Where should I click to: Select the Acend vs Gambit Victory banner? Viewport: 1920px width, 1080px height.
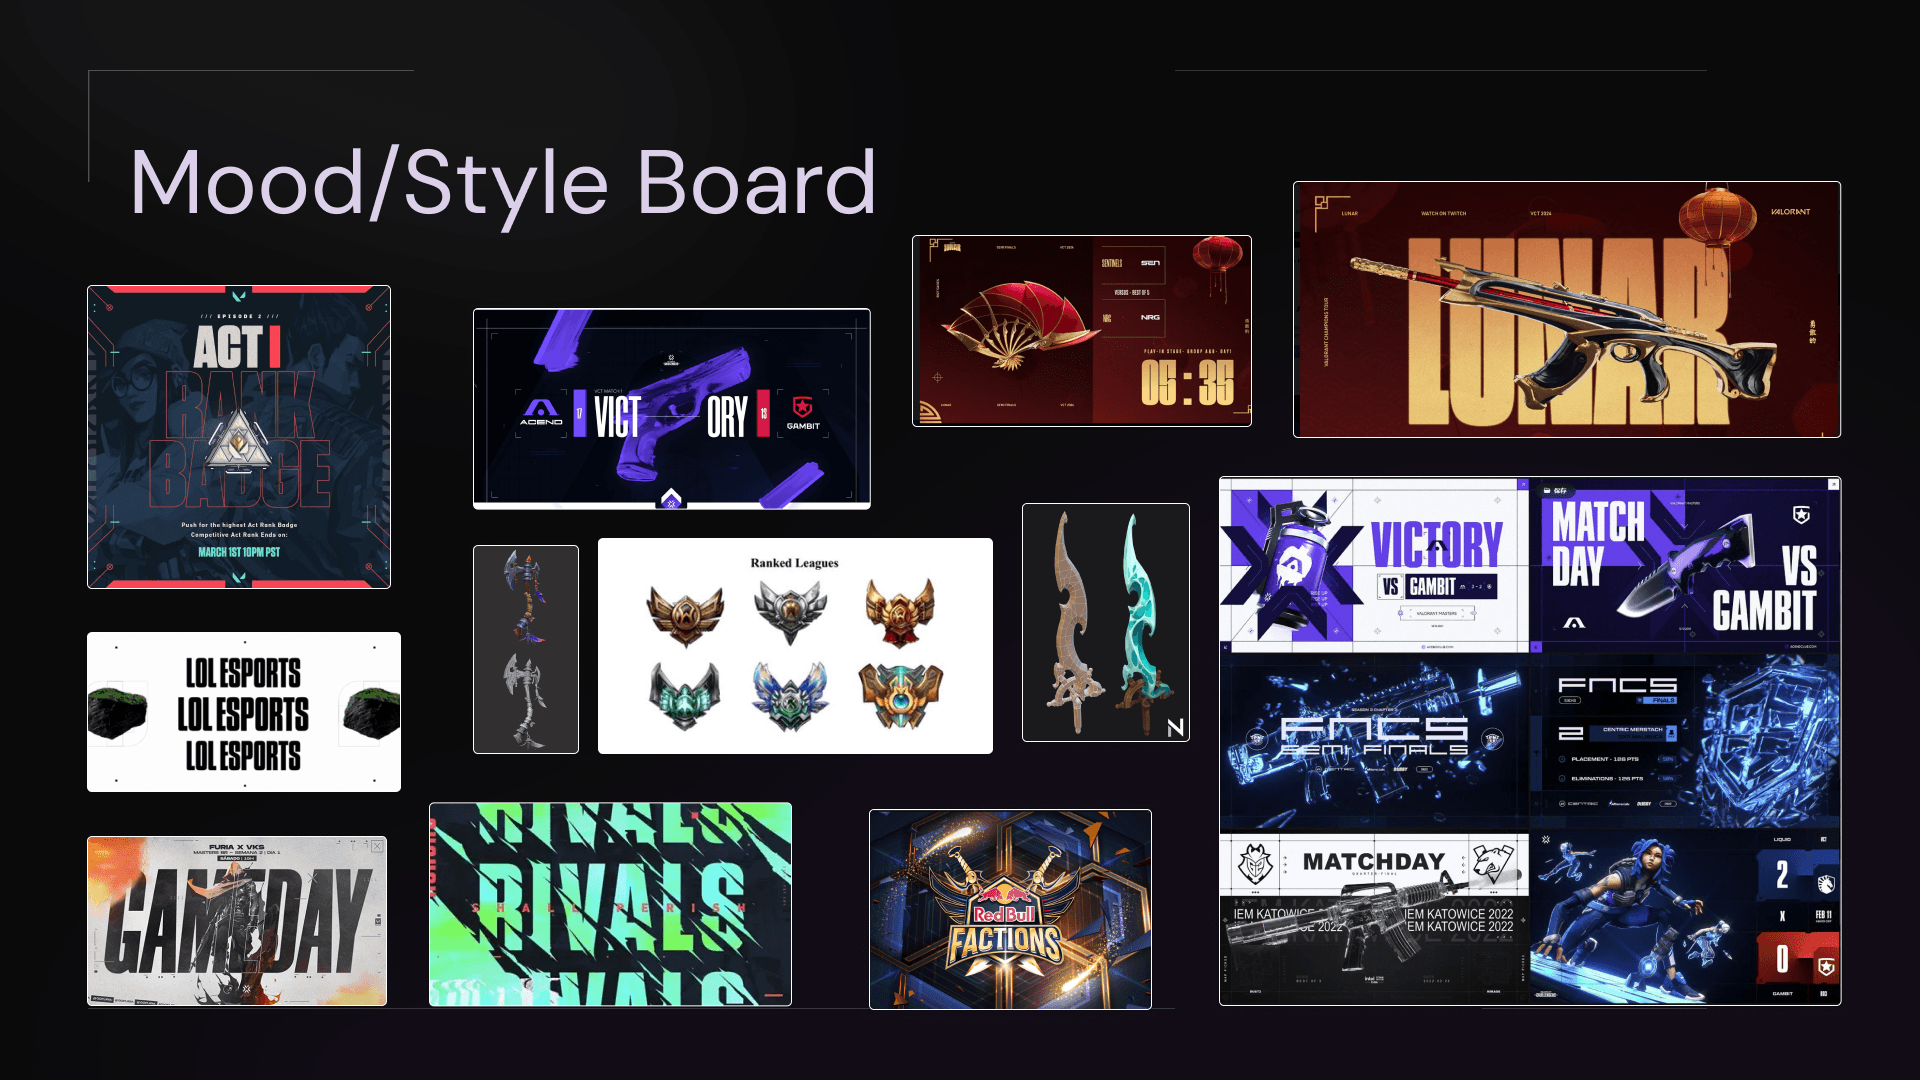click(671, 409)
